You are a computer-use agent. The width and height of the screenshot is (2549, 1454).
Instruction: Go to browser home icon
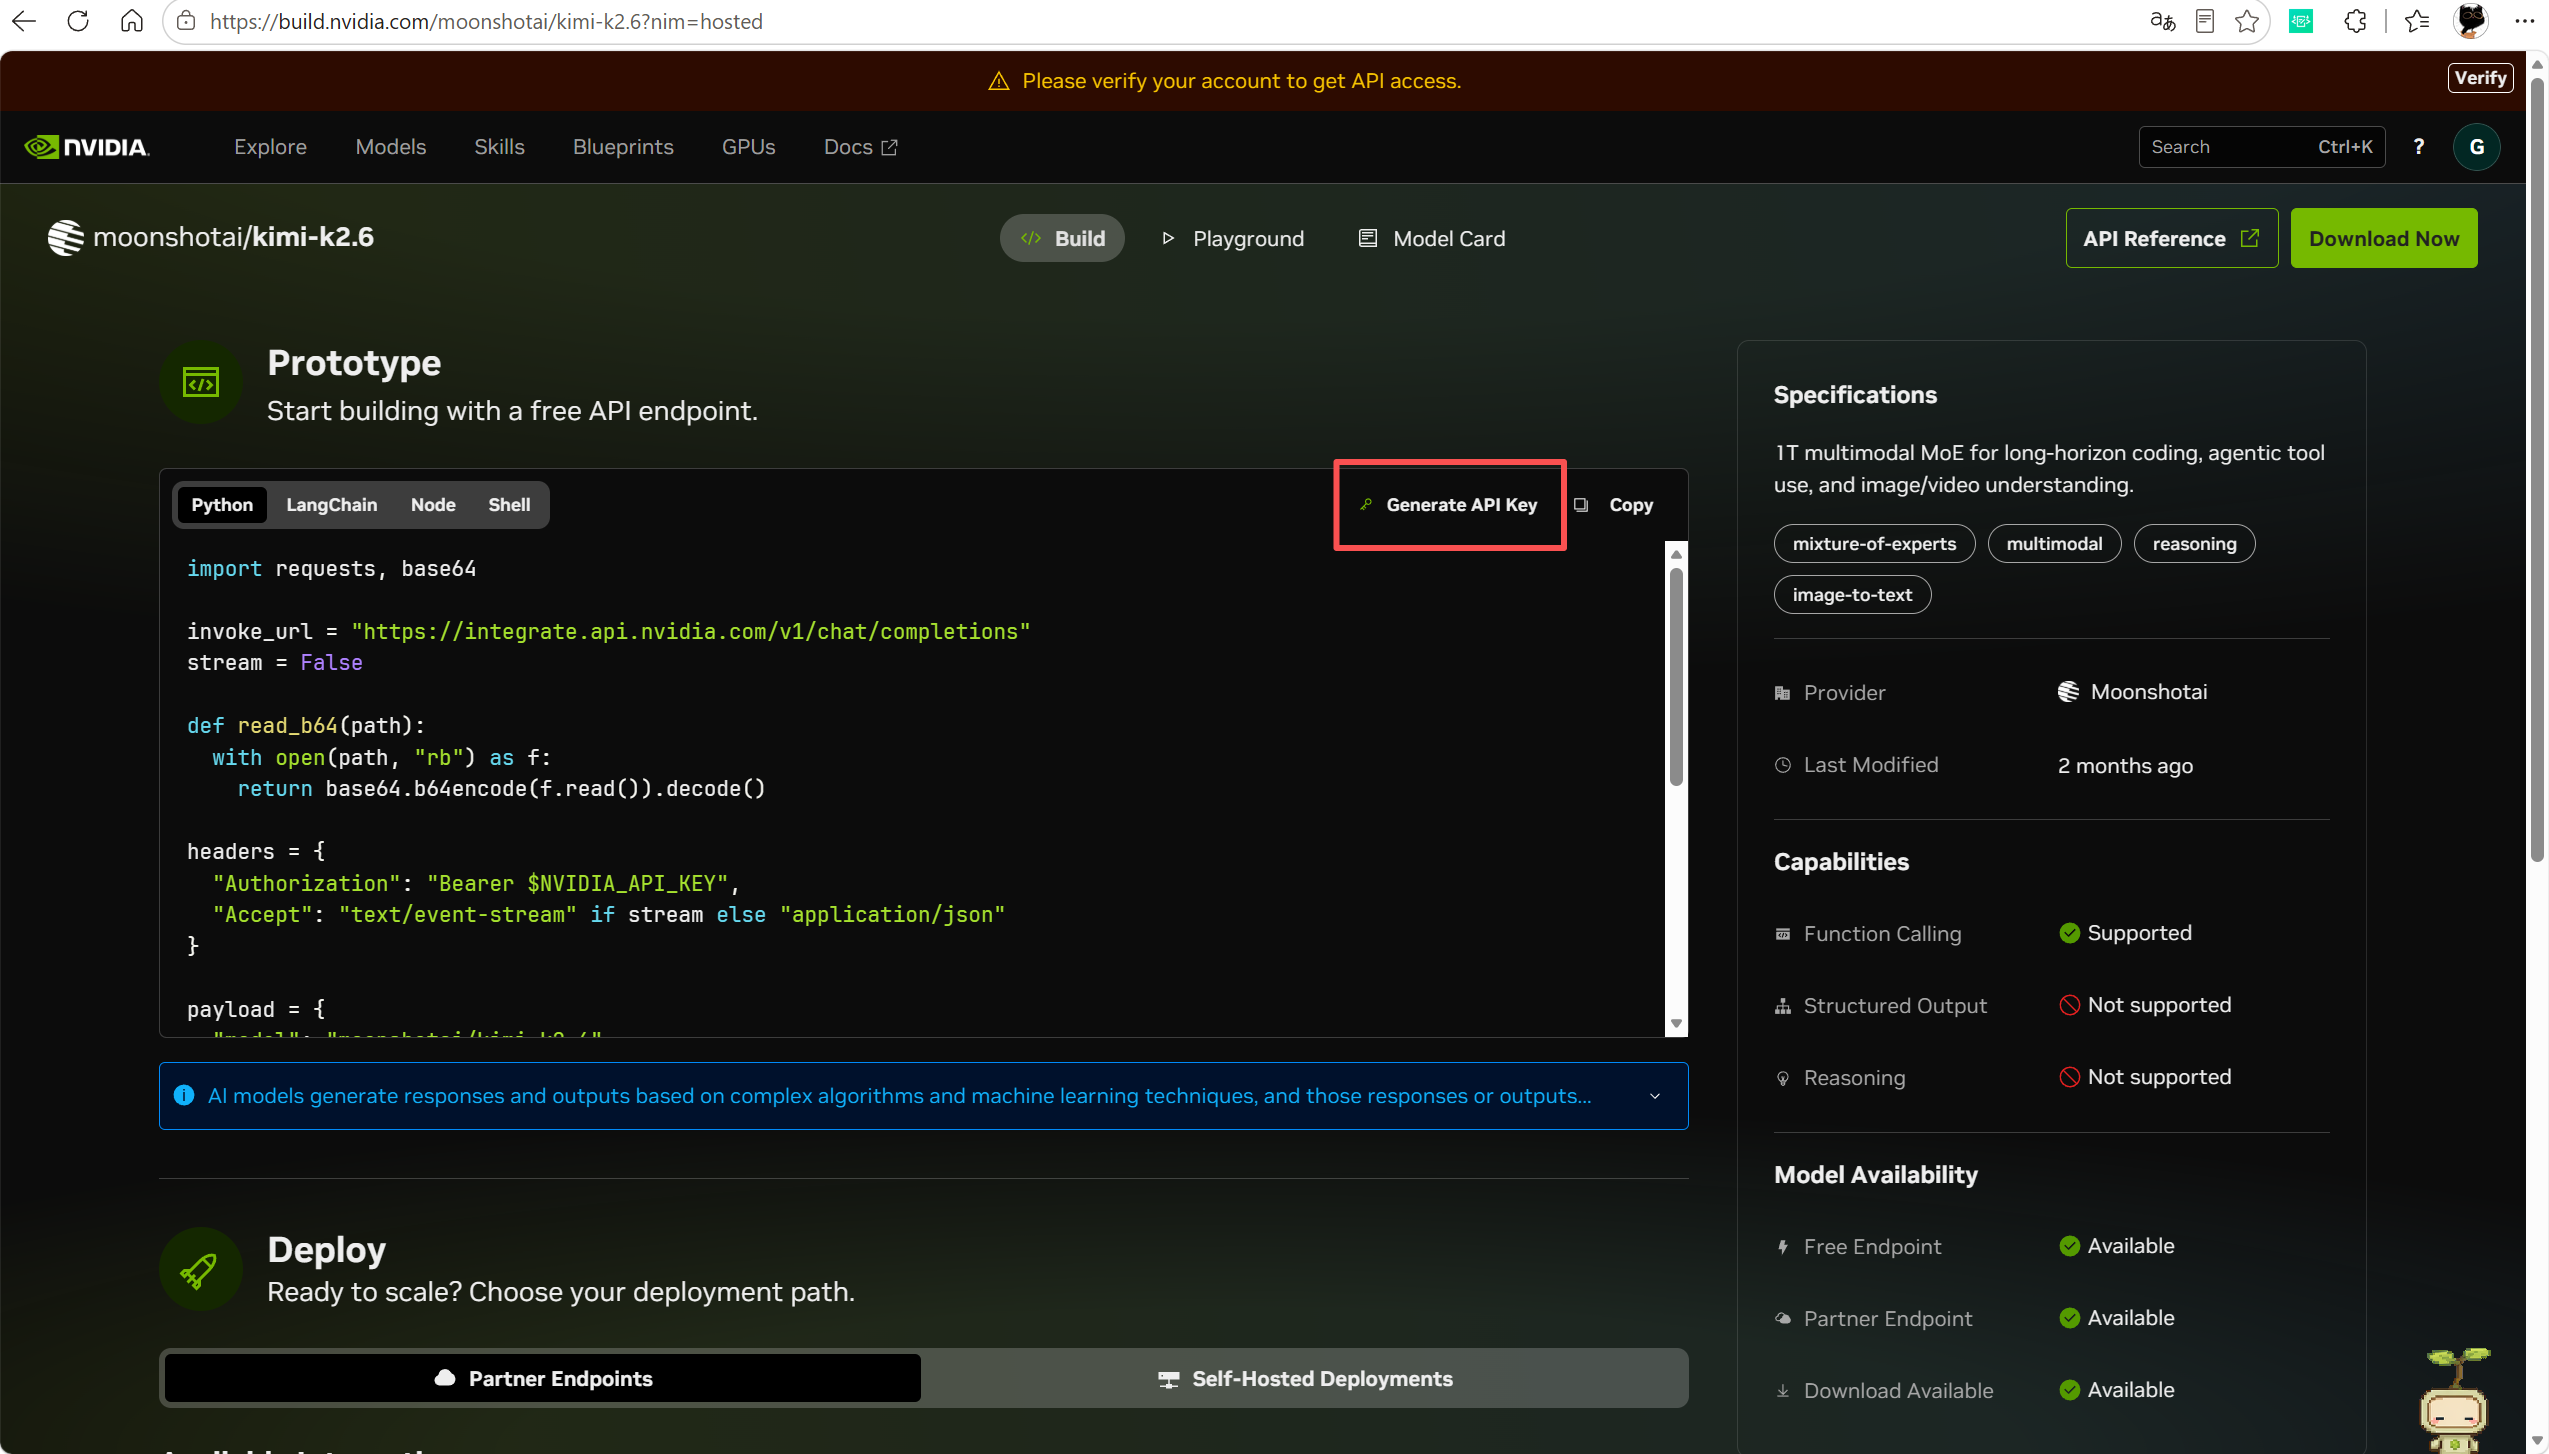click(132, 21)
